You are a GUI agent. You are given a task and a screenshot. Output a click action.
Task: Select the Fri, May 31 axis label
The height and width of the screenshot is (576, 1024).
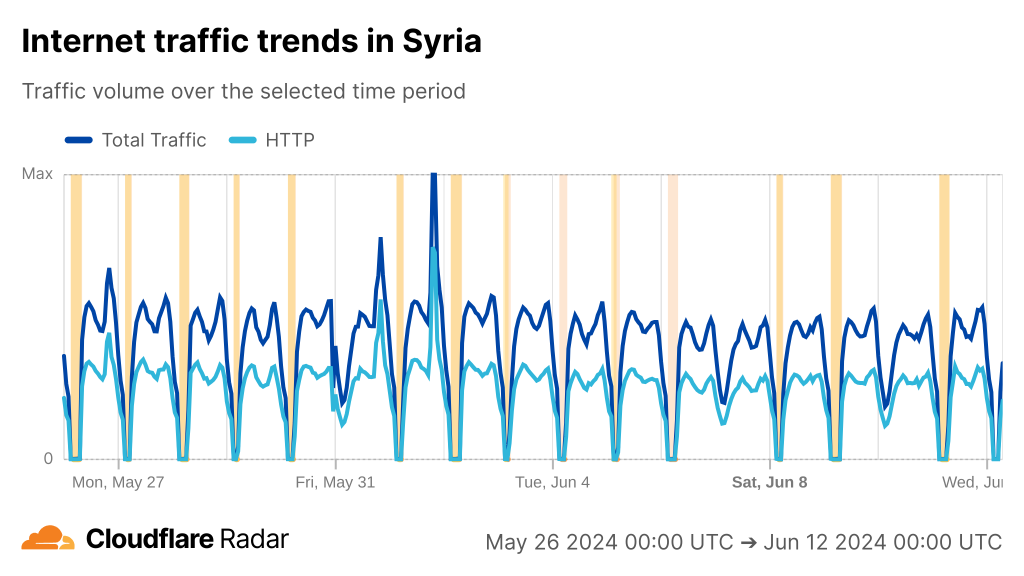pos(335,482)
